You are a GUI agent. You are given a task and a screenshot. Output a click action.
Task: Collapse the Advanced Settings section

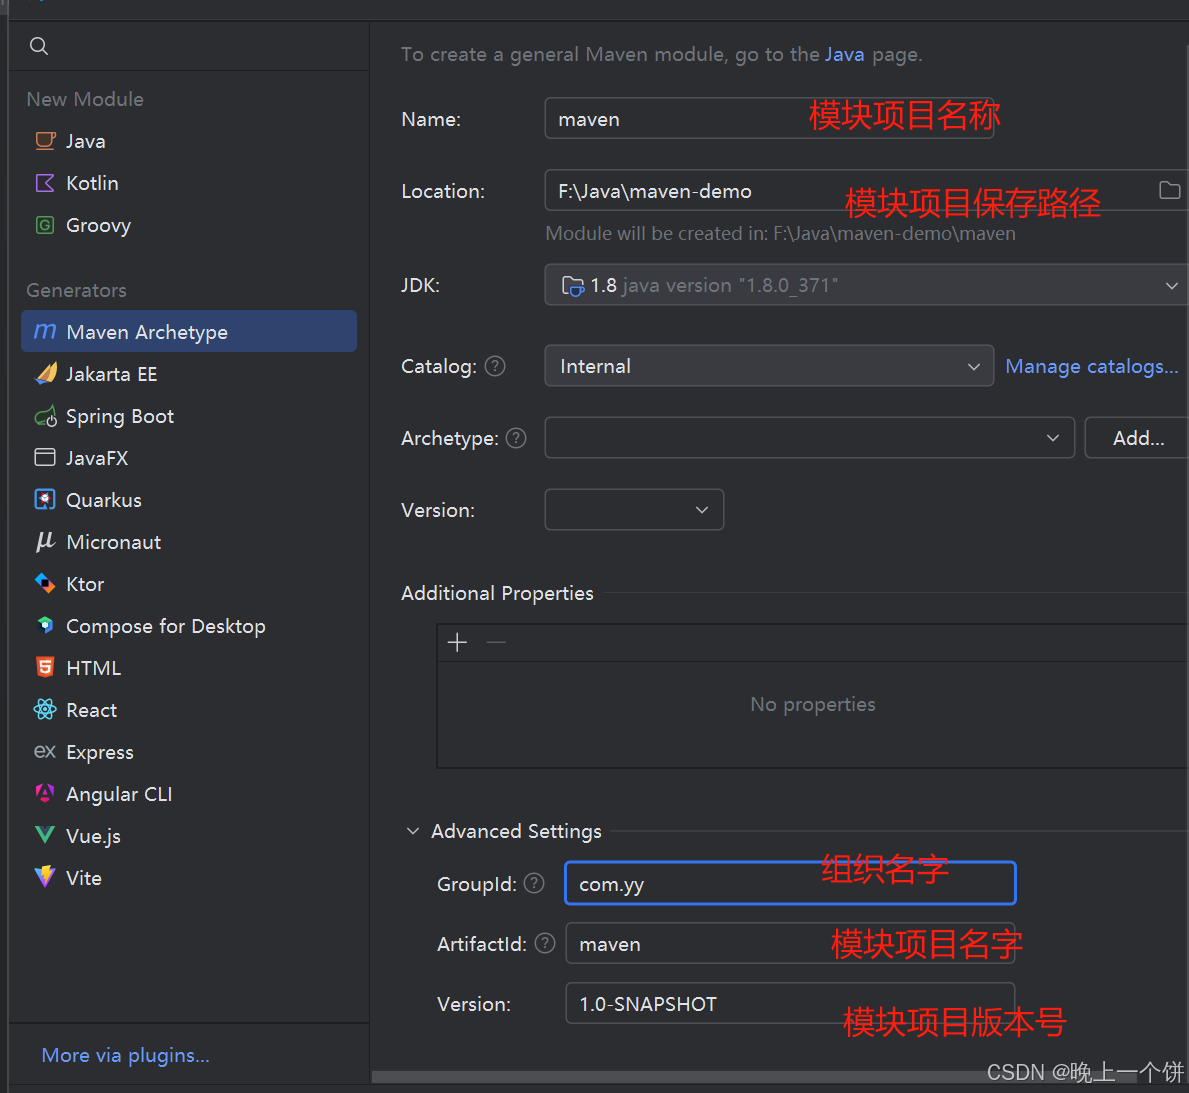pyautogui.click(x=413, y=831)
